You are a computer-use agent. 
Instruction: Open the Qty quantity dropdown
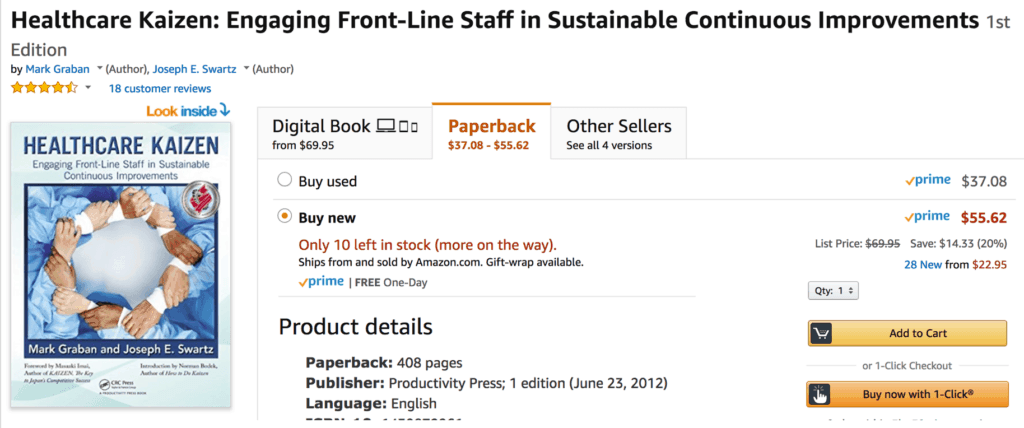[833, 291]
